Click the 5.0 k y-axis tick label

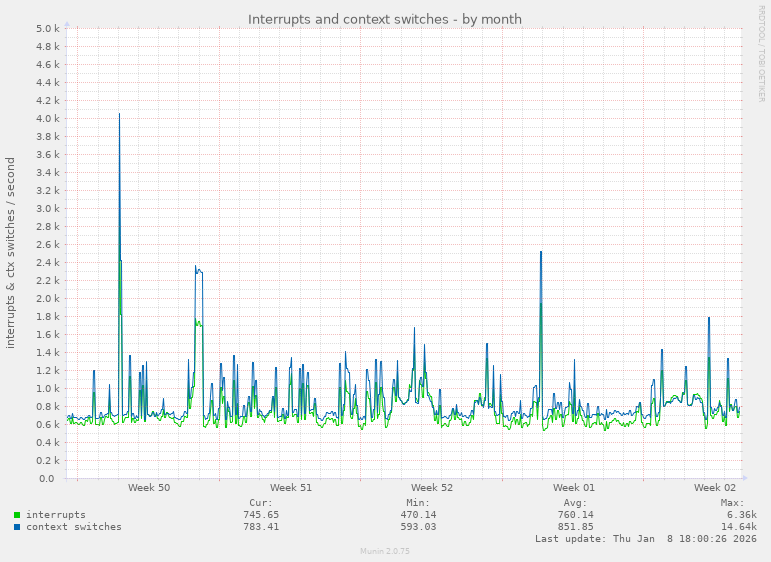pos(48,29)
